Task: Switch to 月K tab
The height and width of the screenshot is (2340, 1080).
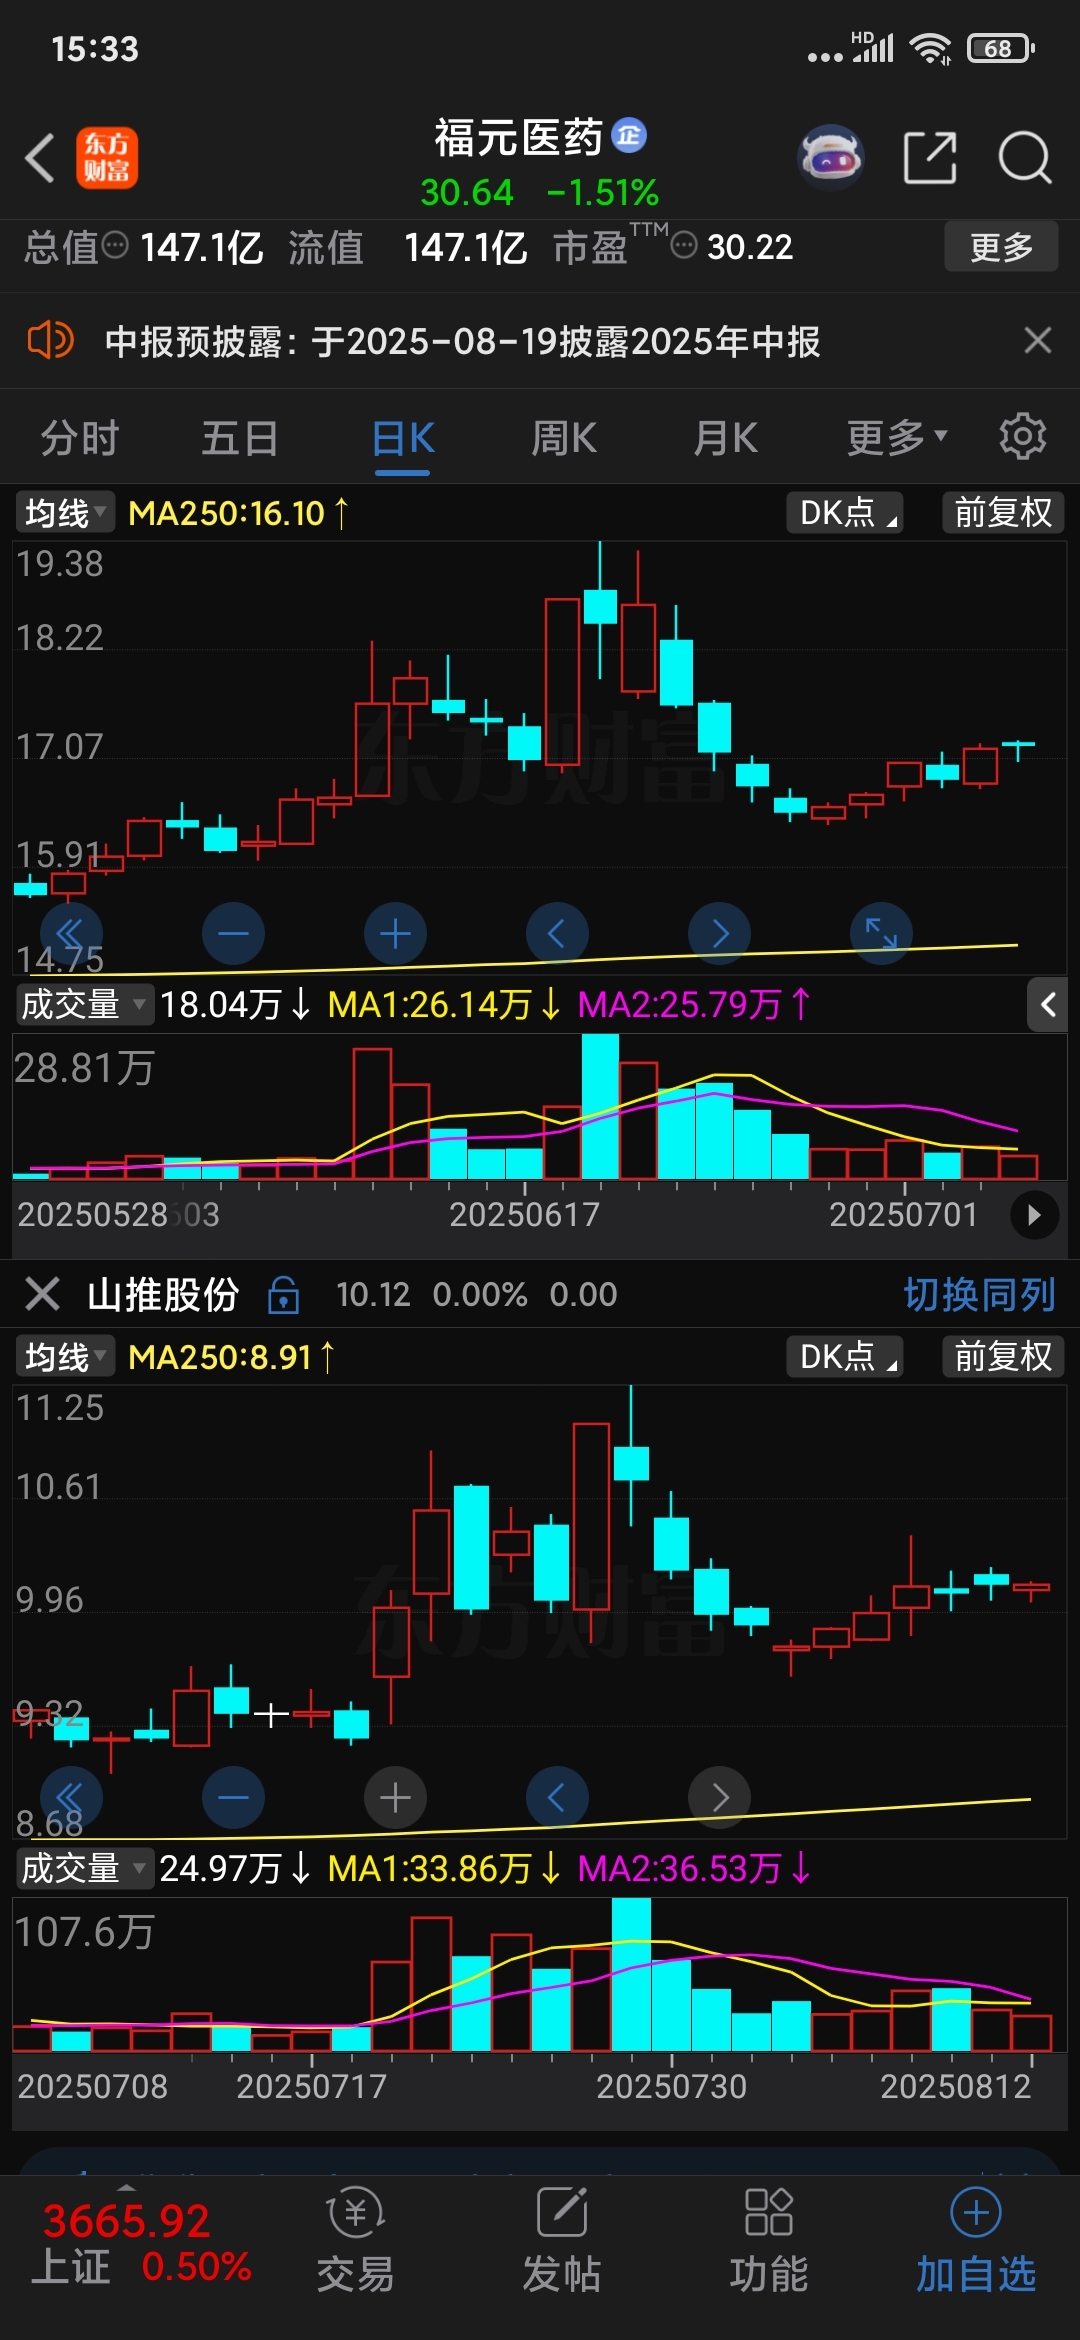Action: [x=726, y=438]
